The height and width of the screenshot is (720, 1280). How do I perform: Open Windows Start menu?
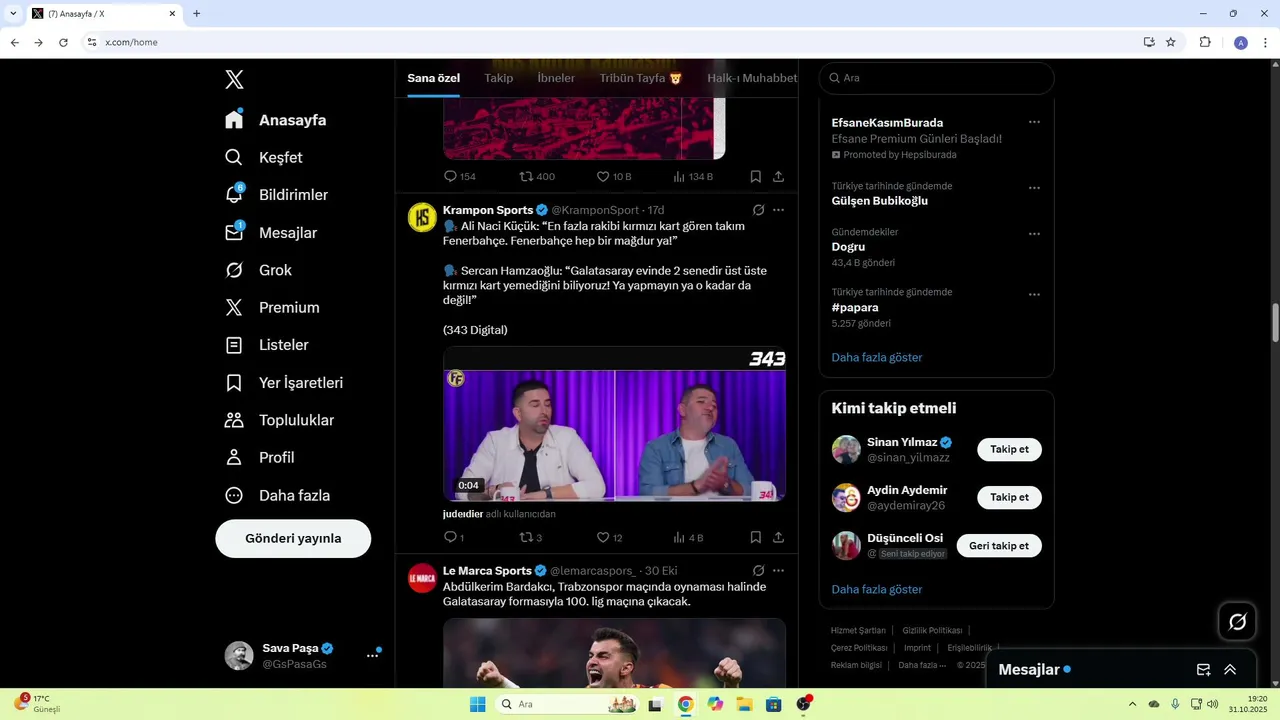coord(478,704)
